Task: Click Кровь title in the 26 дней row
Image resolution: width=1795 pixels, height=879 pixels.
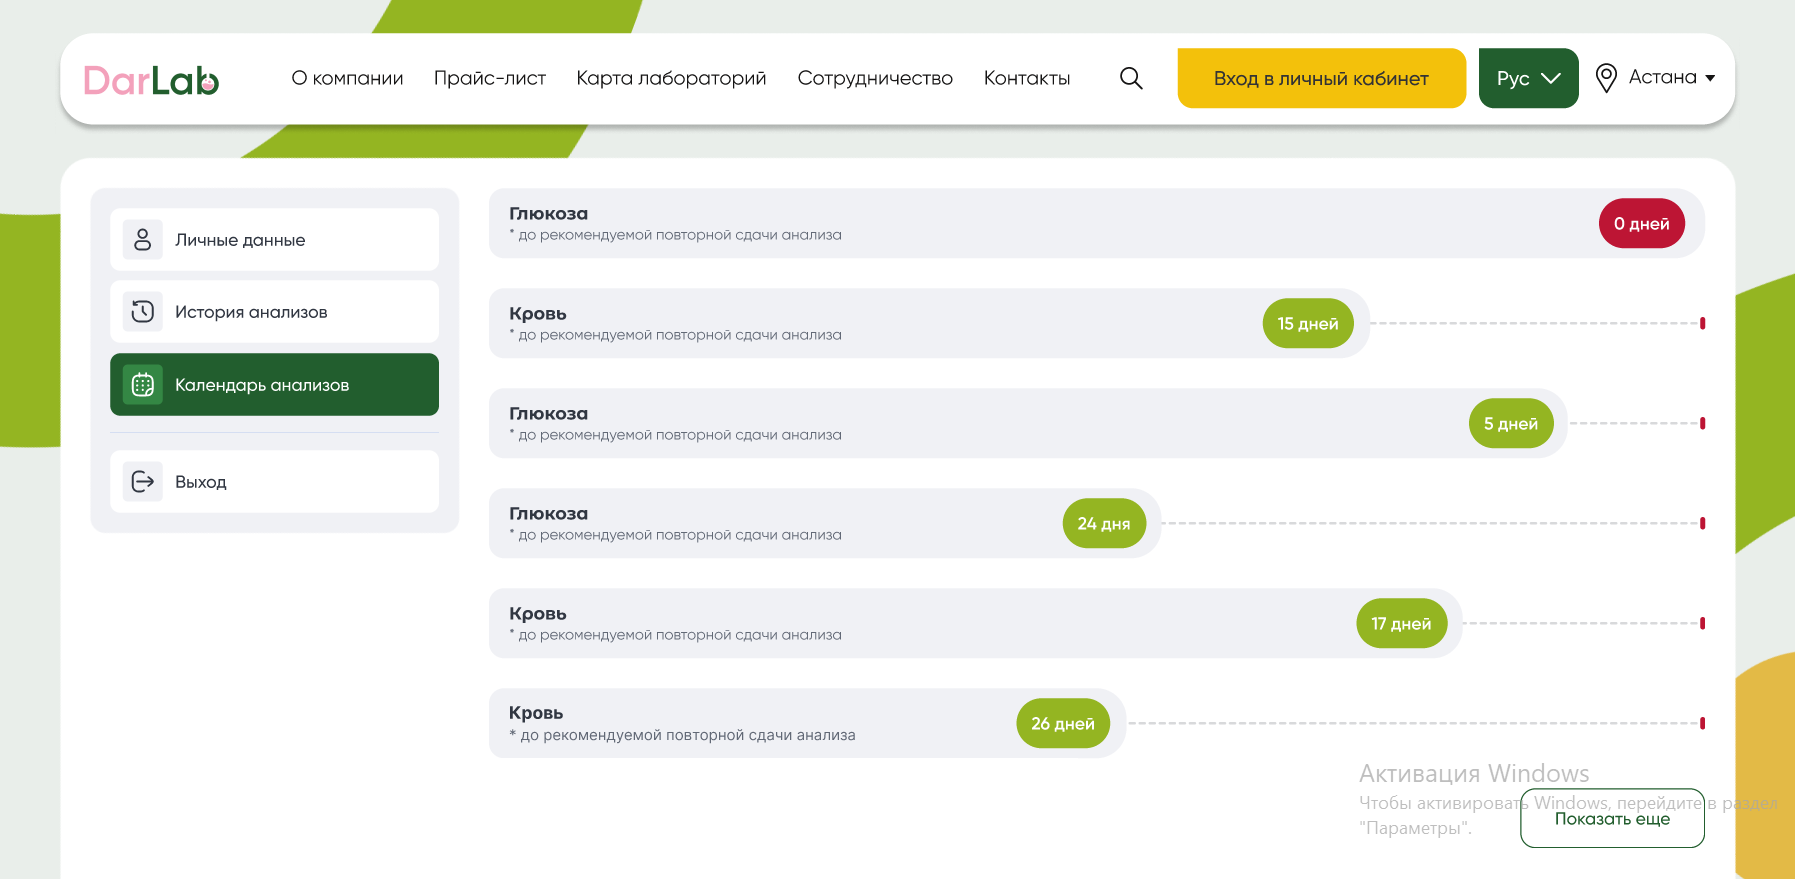Action: pos(536,713)
